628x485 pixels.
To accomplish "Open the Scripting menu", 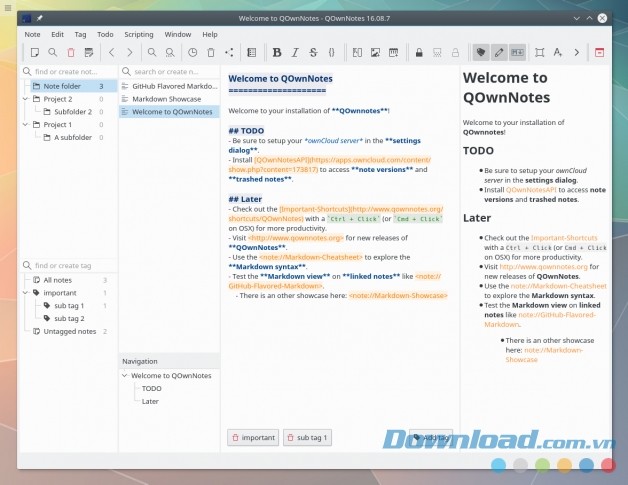I will (139, 34).
